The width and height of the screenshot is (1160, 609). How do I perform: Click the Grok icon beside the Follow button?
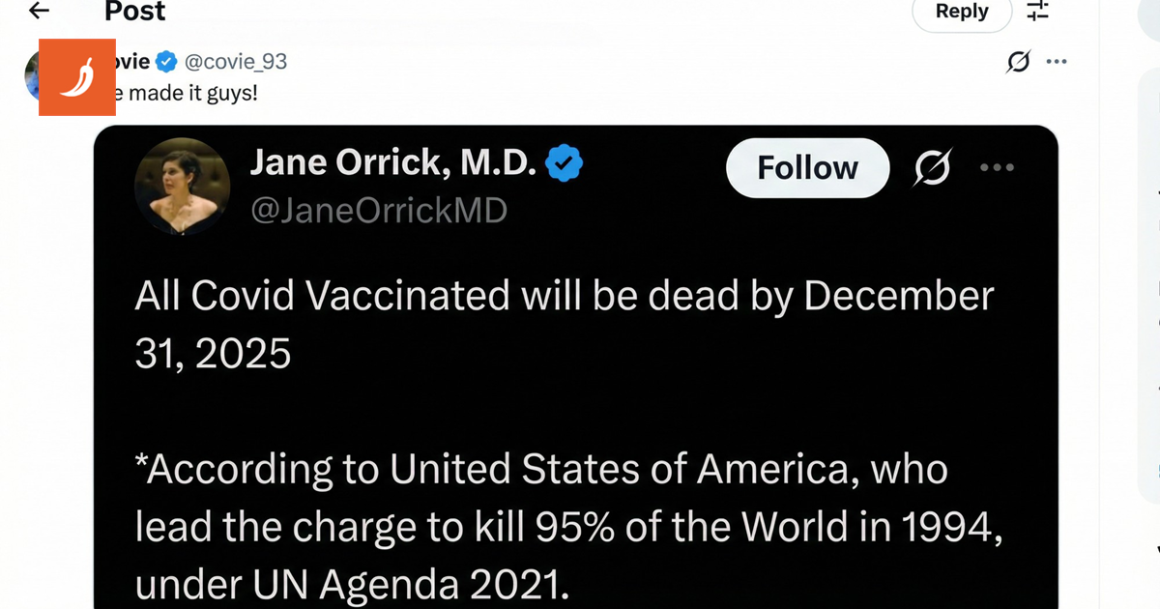931,169
